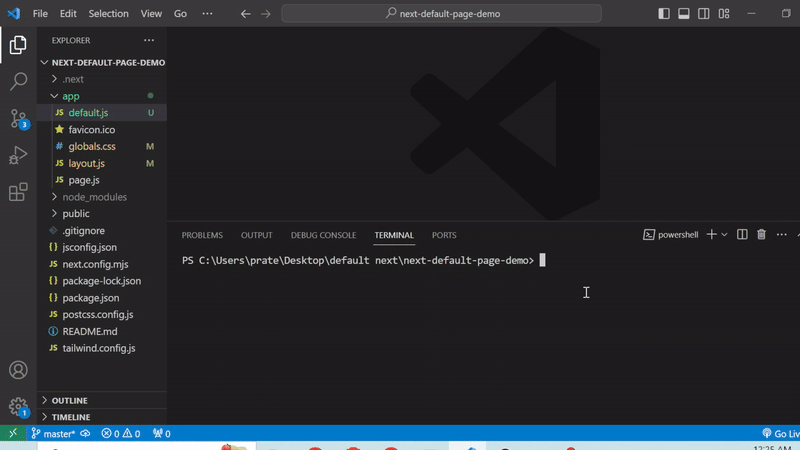800x450 pixels.
Task: Toggle the primary side bar layout icon
Action: [664, 14]
